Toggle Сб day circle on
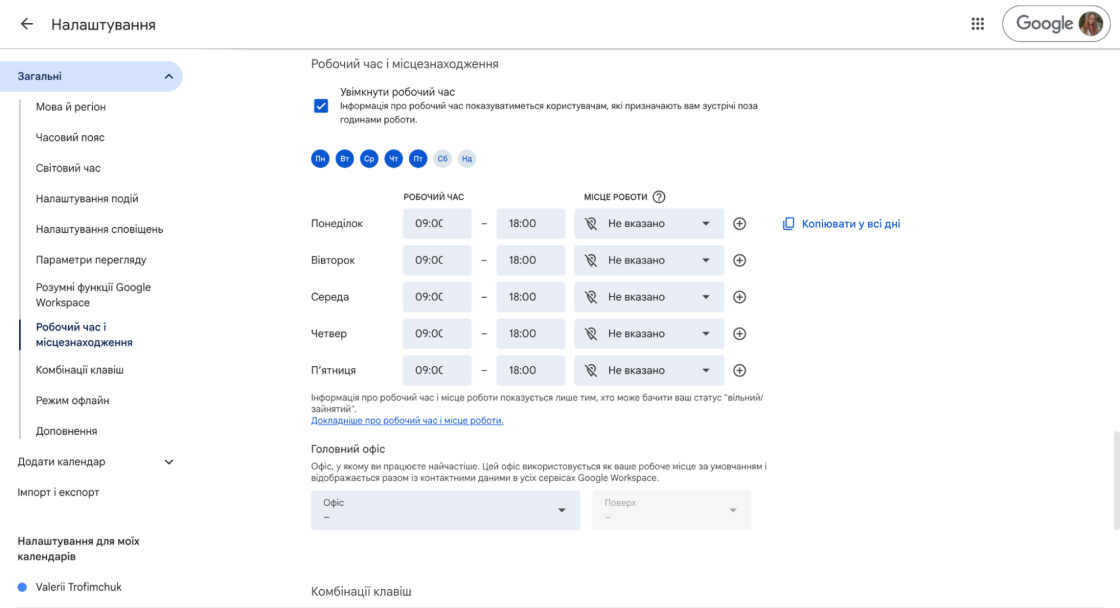1120x608 pixels. point(442,158)
